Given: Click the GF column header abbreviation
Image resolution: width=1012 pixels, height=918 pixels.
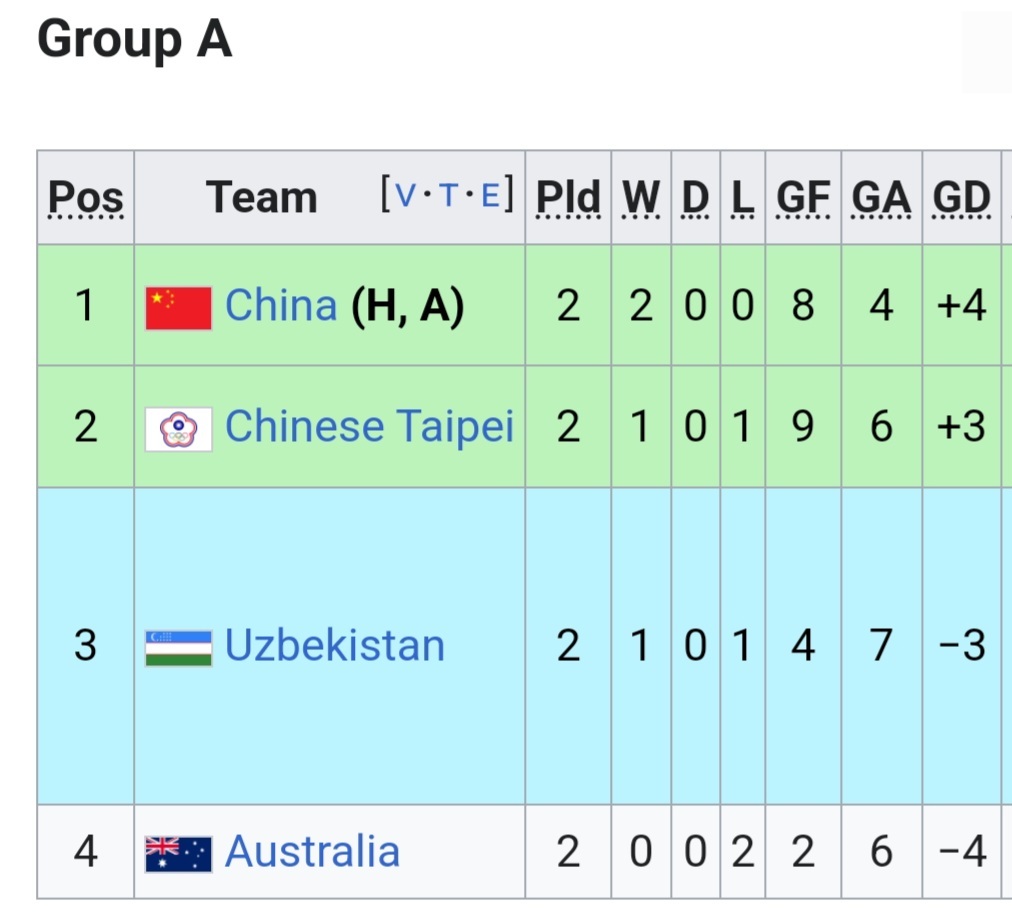Looking at the screenshot, I should [x=803, y=198].
